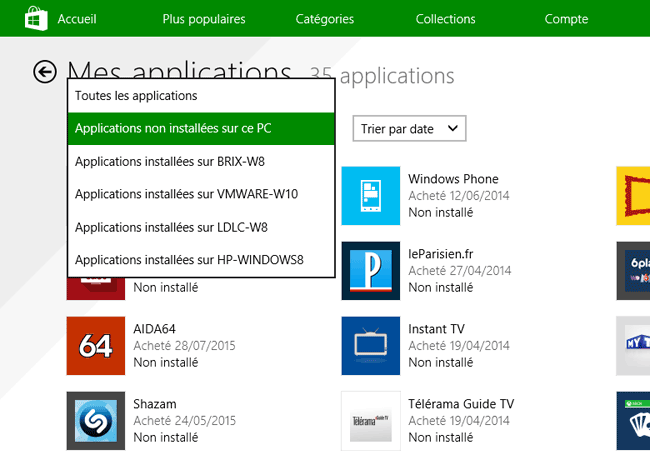650x460 pixels.
Task: Open the Plus populaires tab
Action: tap(204, 19)
